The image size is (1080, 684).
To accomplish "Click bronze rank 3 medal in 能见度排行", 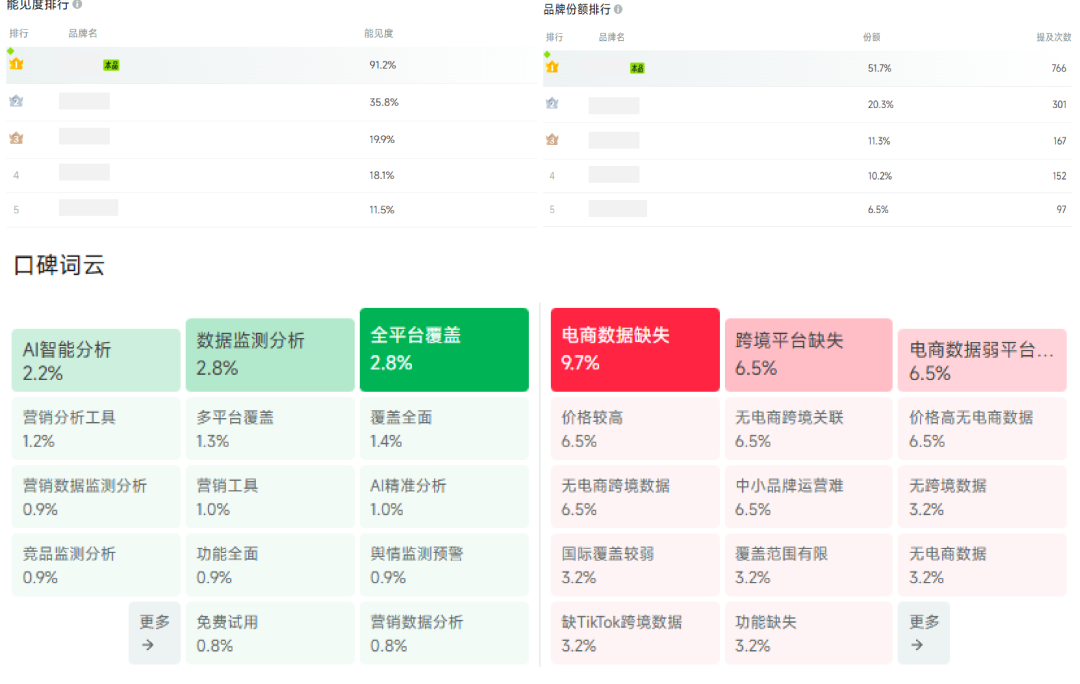I will (x=16, y=138).
